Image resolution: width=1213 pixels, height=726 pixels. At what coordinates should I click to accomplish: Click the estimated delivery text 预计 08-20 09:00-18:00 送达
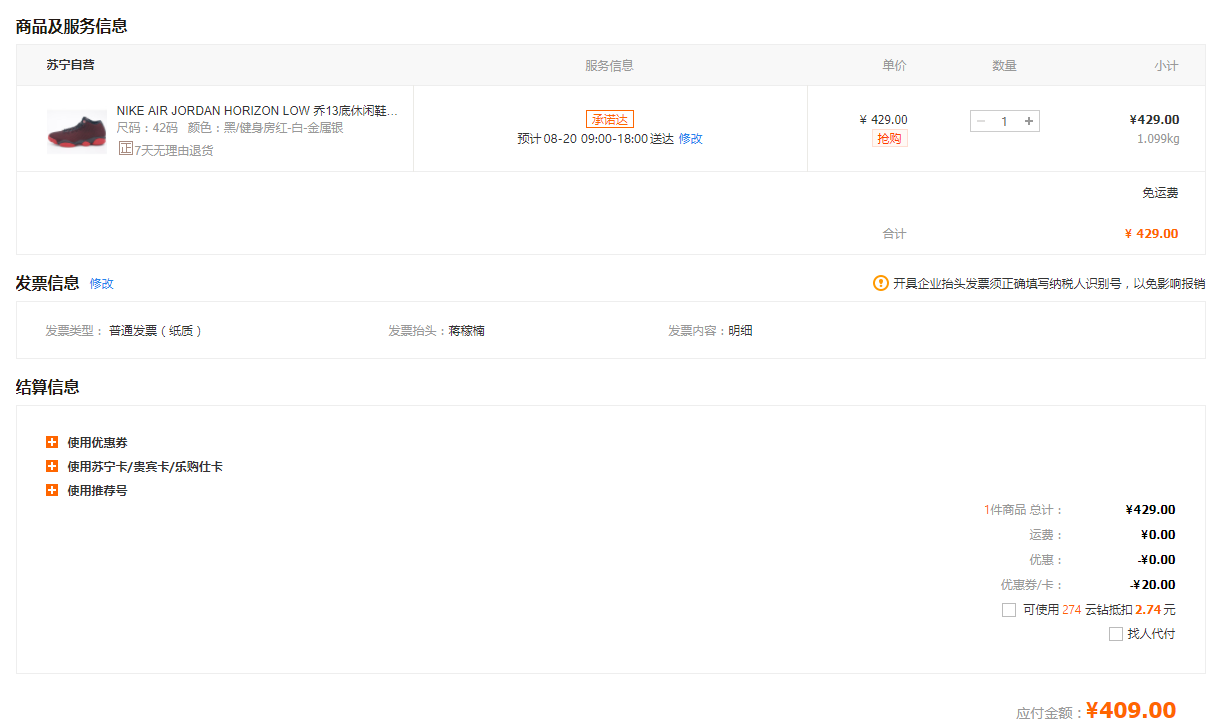596,139
